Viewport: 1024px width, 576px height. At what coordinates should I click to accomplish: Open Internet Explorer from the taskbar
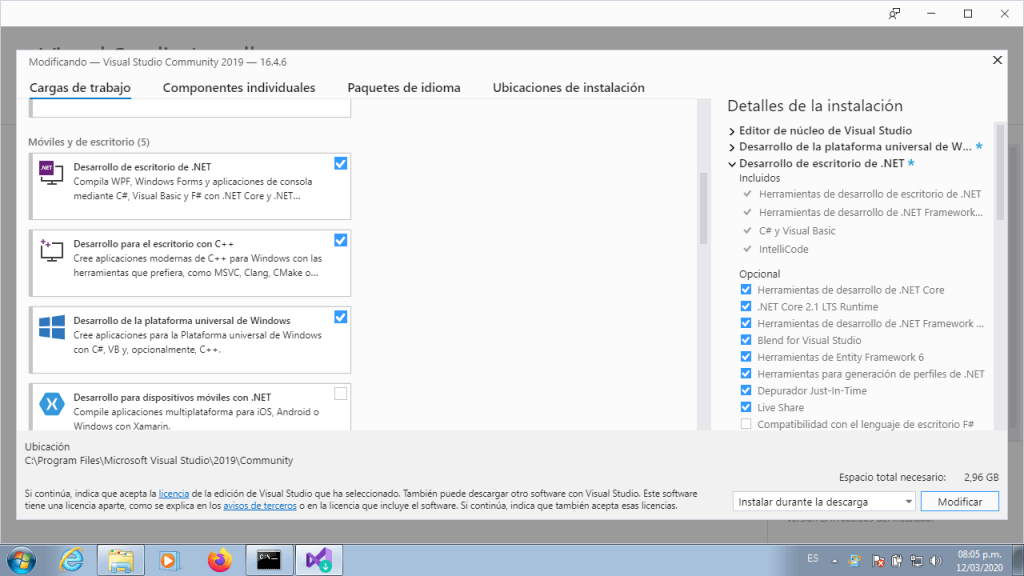click(72, 559)
